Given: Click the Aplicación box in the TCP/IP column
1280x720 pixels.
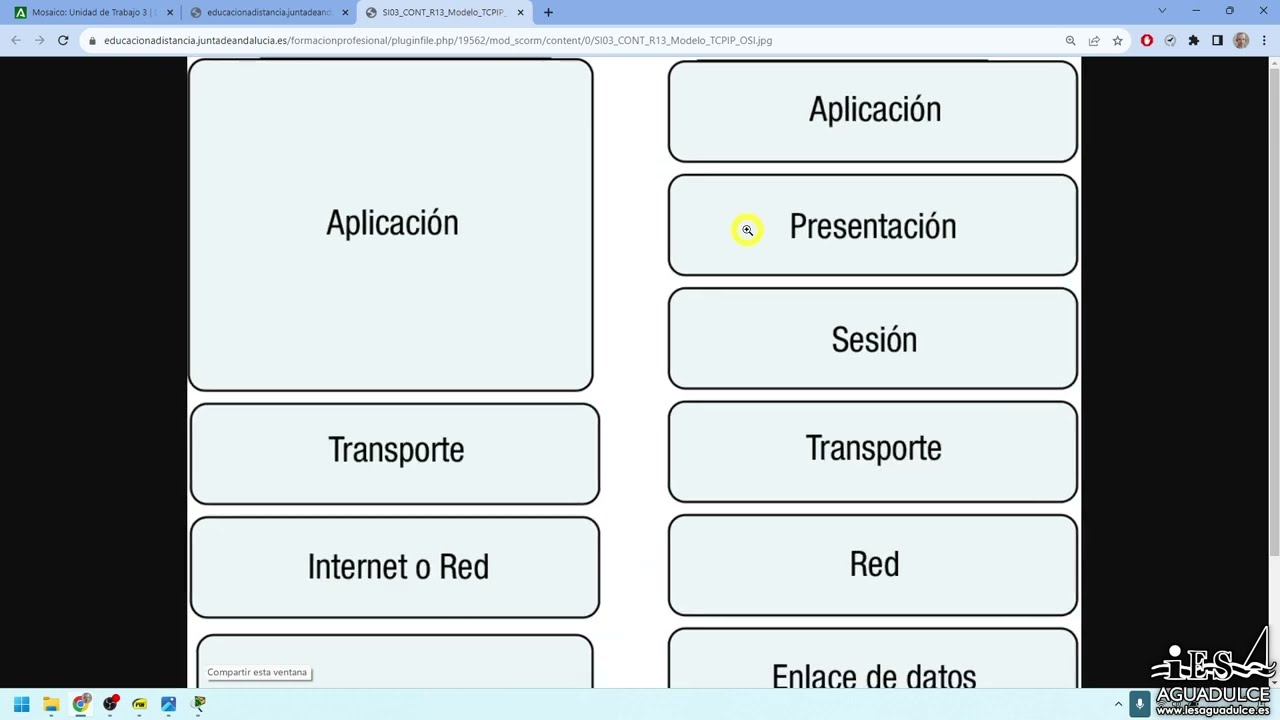Looking at the screenshot, I should [x=391, y=224].
